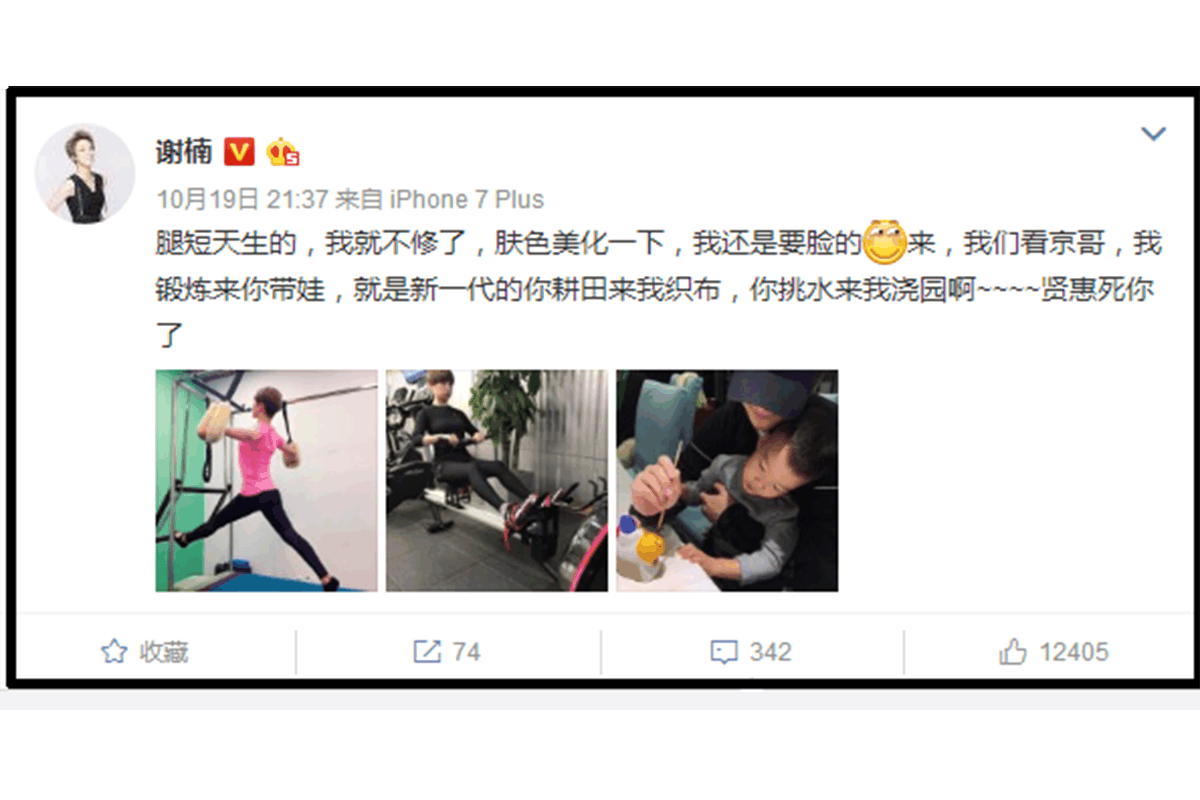Click the post text body

pyautogui.click(x=658, y=290)
